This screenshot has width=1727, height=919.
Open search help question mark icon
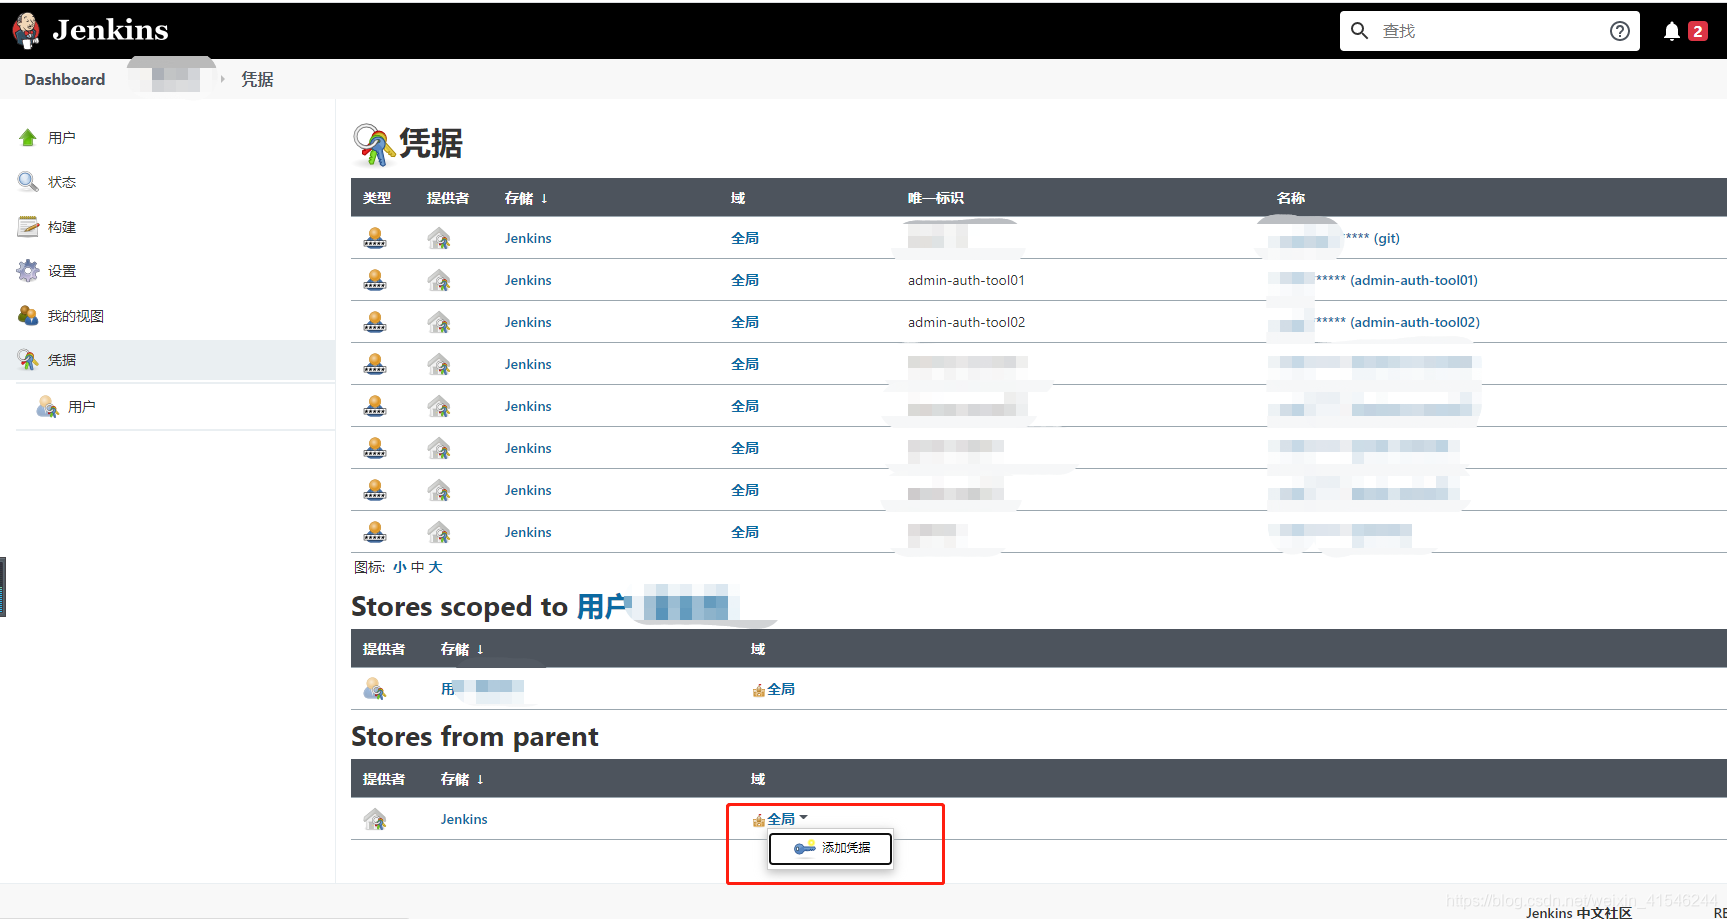[1619, 31]
